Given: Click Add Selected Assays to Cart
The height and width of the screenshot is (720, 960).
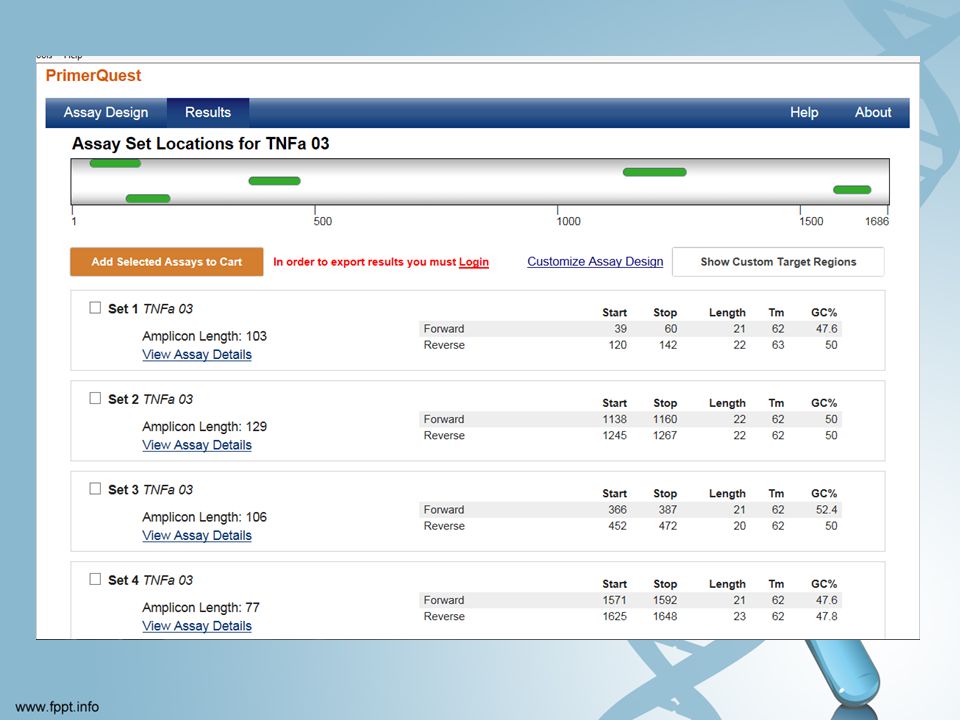Looking at the screenshot, I should (x=167, y=261).
